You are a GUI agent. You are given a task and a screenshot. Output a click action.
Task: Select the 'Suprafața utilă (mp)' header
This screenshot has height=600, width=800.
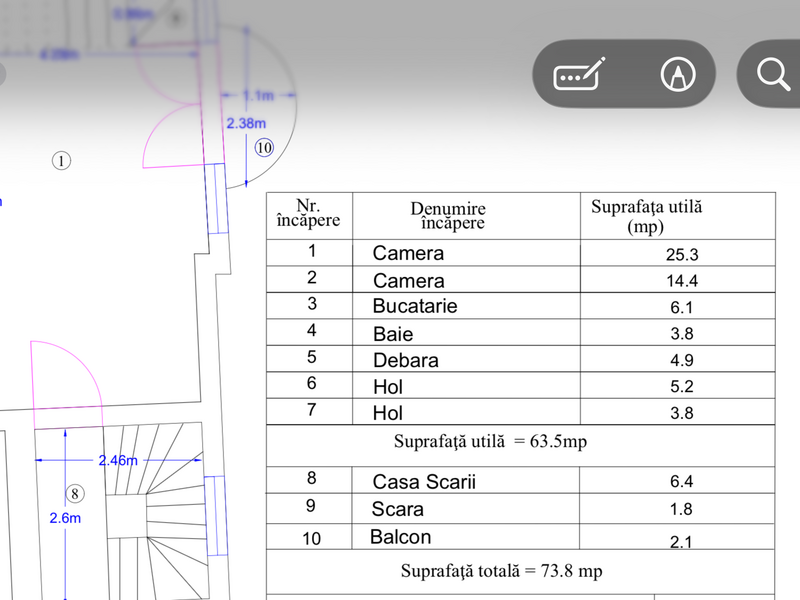[x=646, y=216]
